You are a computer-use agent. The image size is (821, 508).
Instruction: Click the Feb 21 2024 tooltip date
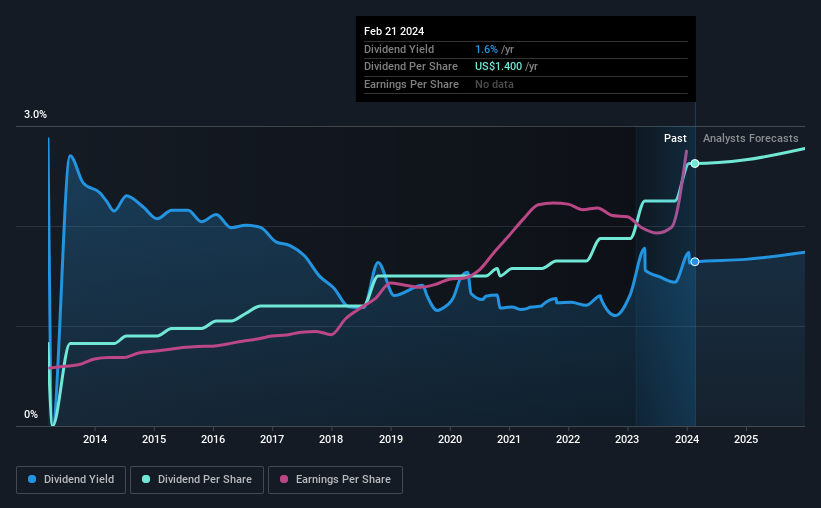[394, 31]
